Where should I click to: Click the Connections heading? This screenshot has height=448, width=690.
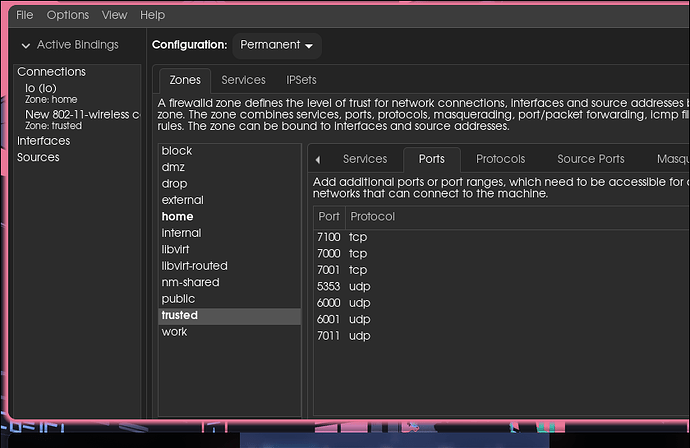pos(51,72)
